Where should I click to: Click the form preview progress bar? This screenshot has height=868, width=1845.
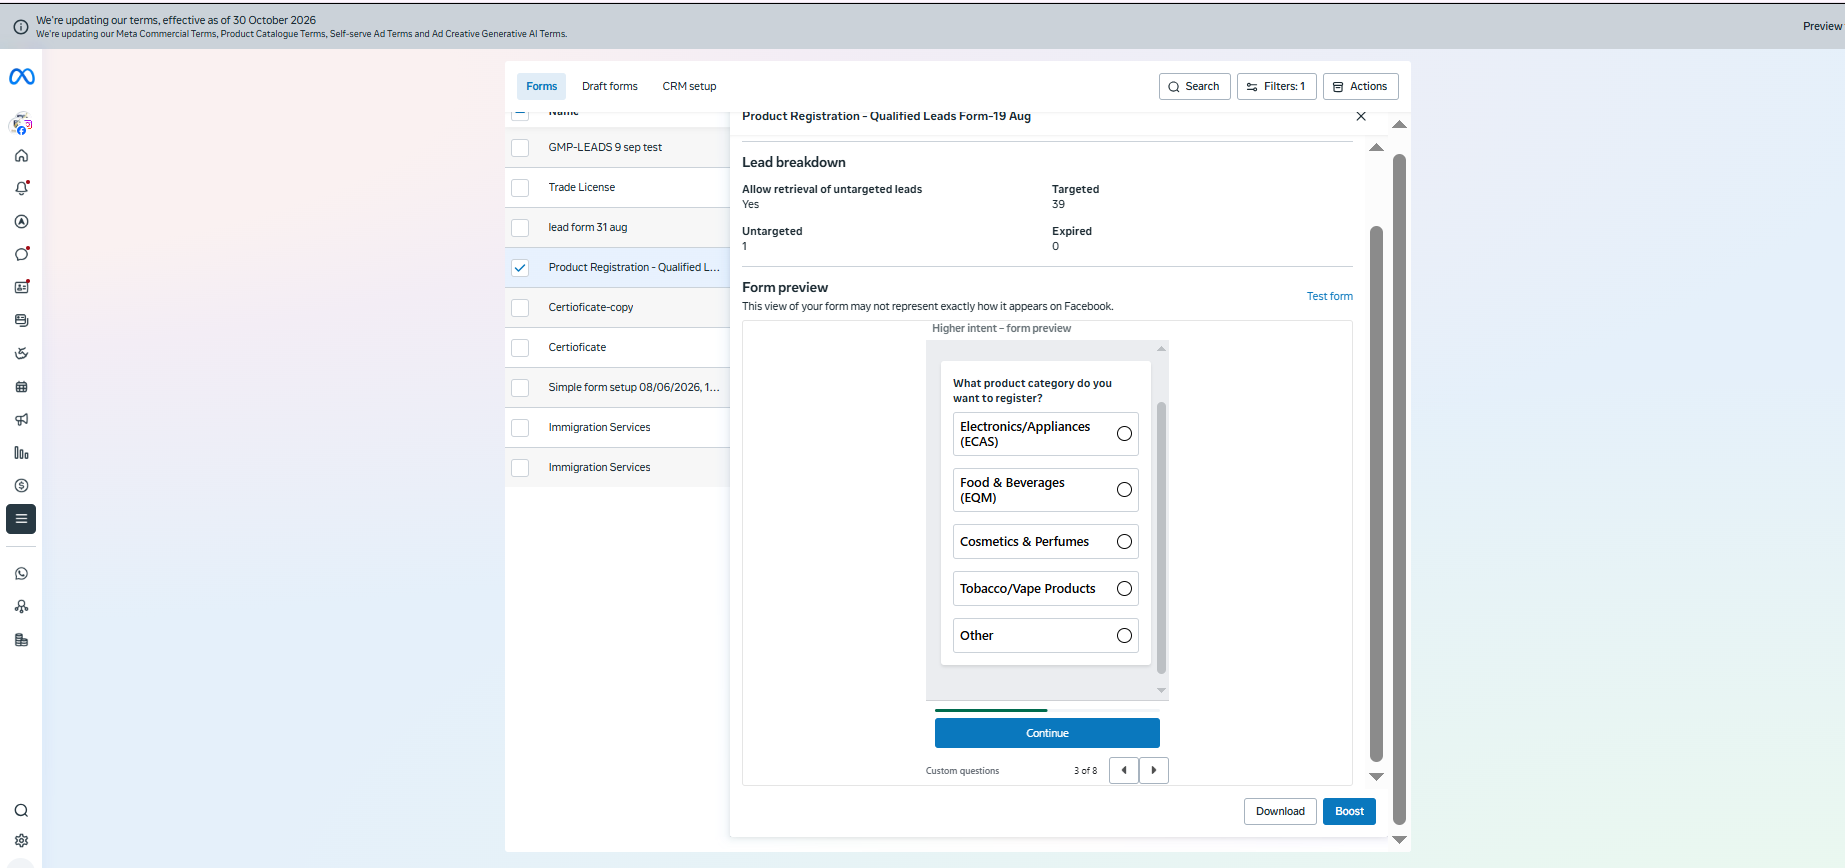(1047, 710)
